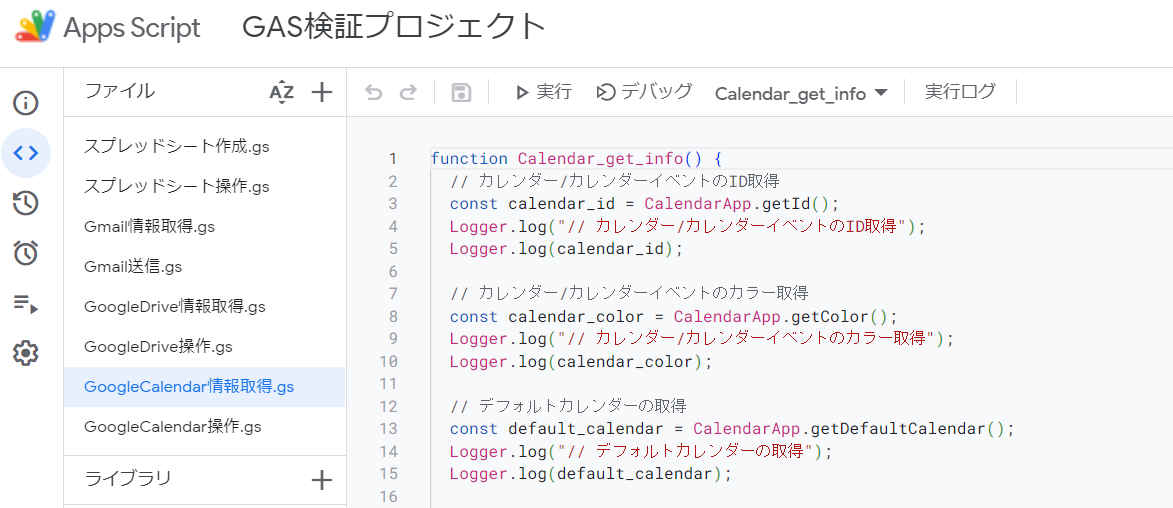1173x508 pixels.
Task: Select Gmail送信.gs in file list
Action: [133, 267]
